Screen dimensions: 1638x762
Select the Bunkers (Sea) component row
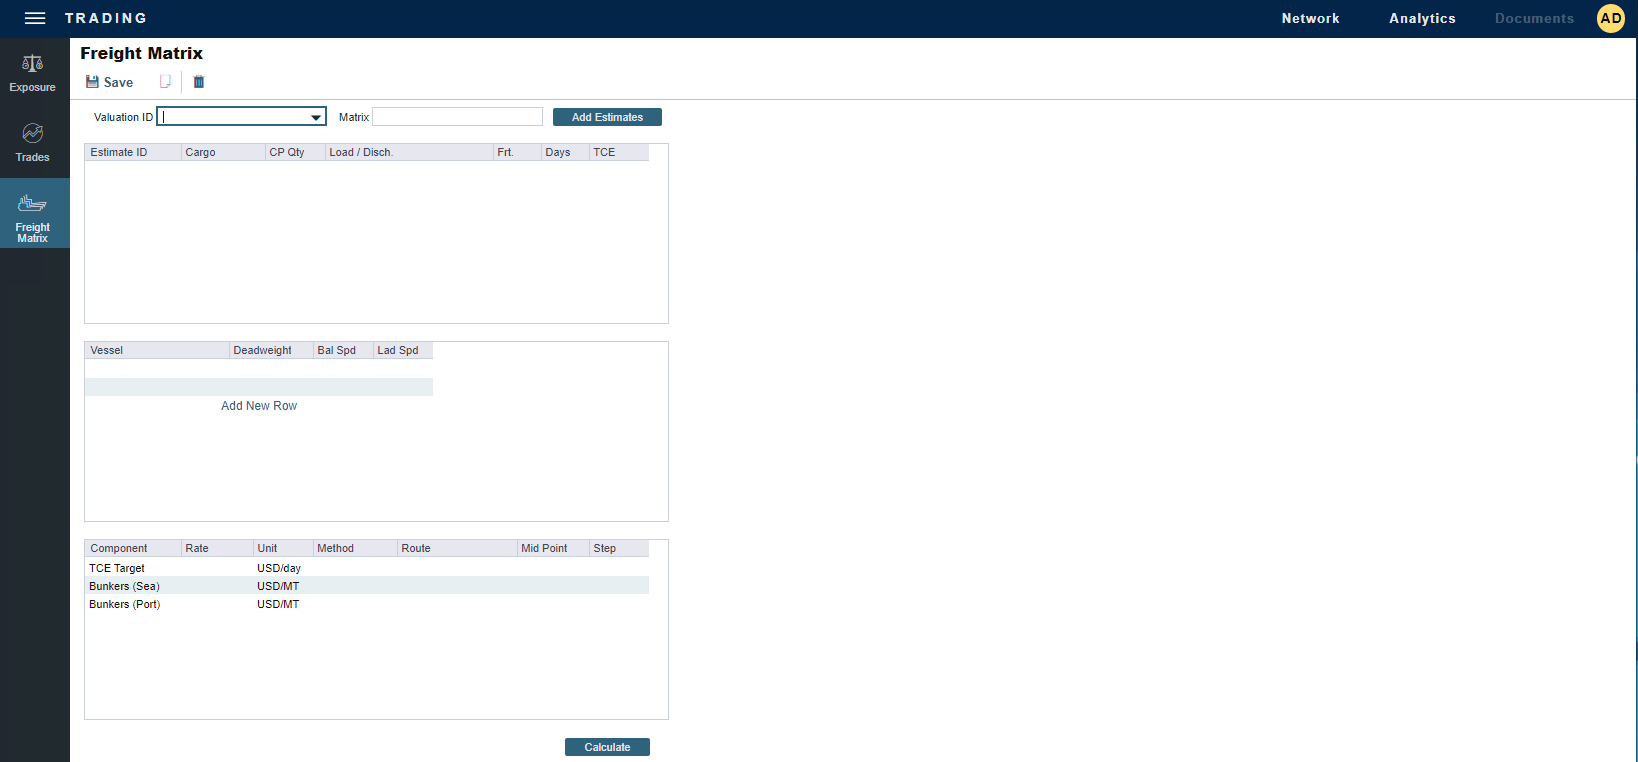click(124, 586)
